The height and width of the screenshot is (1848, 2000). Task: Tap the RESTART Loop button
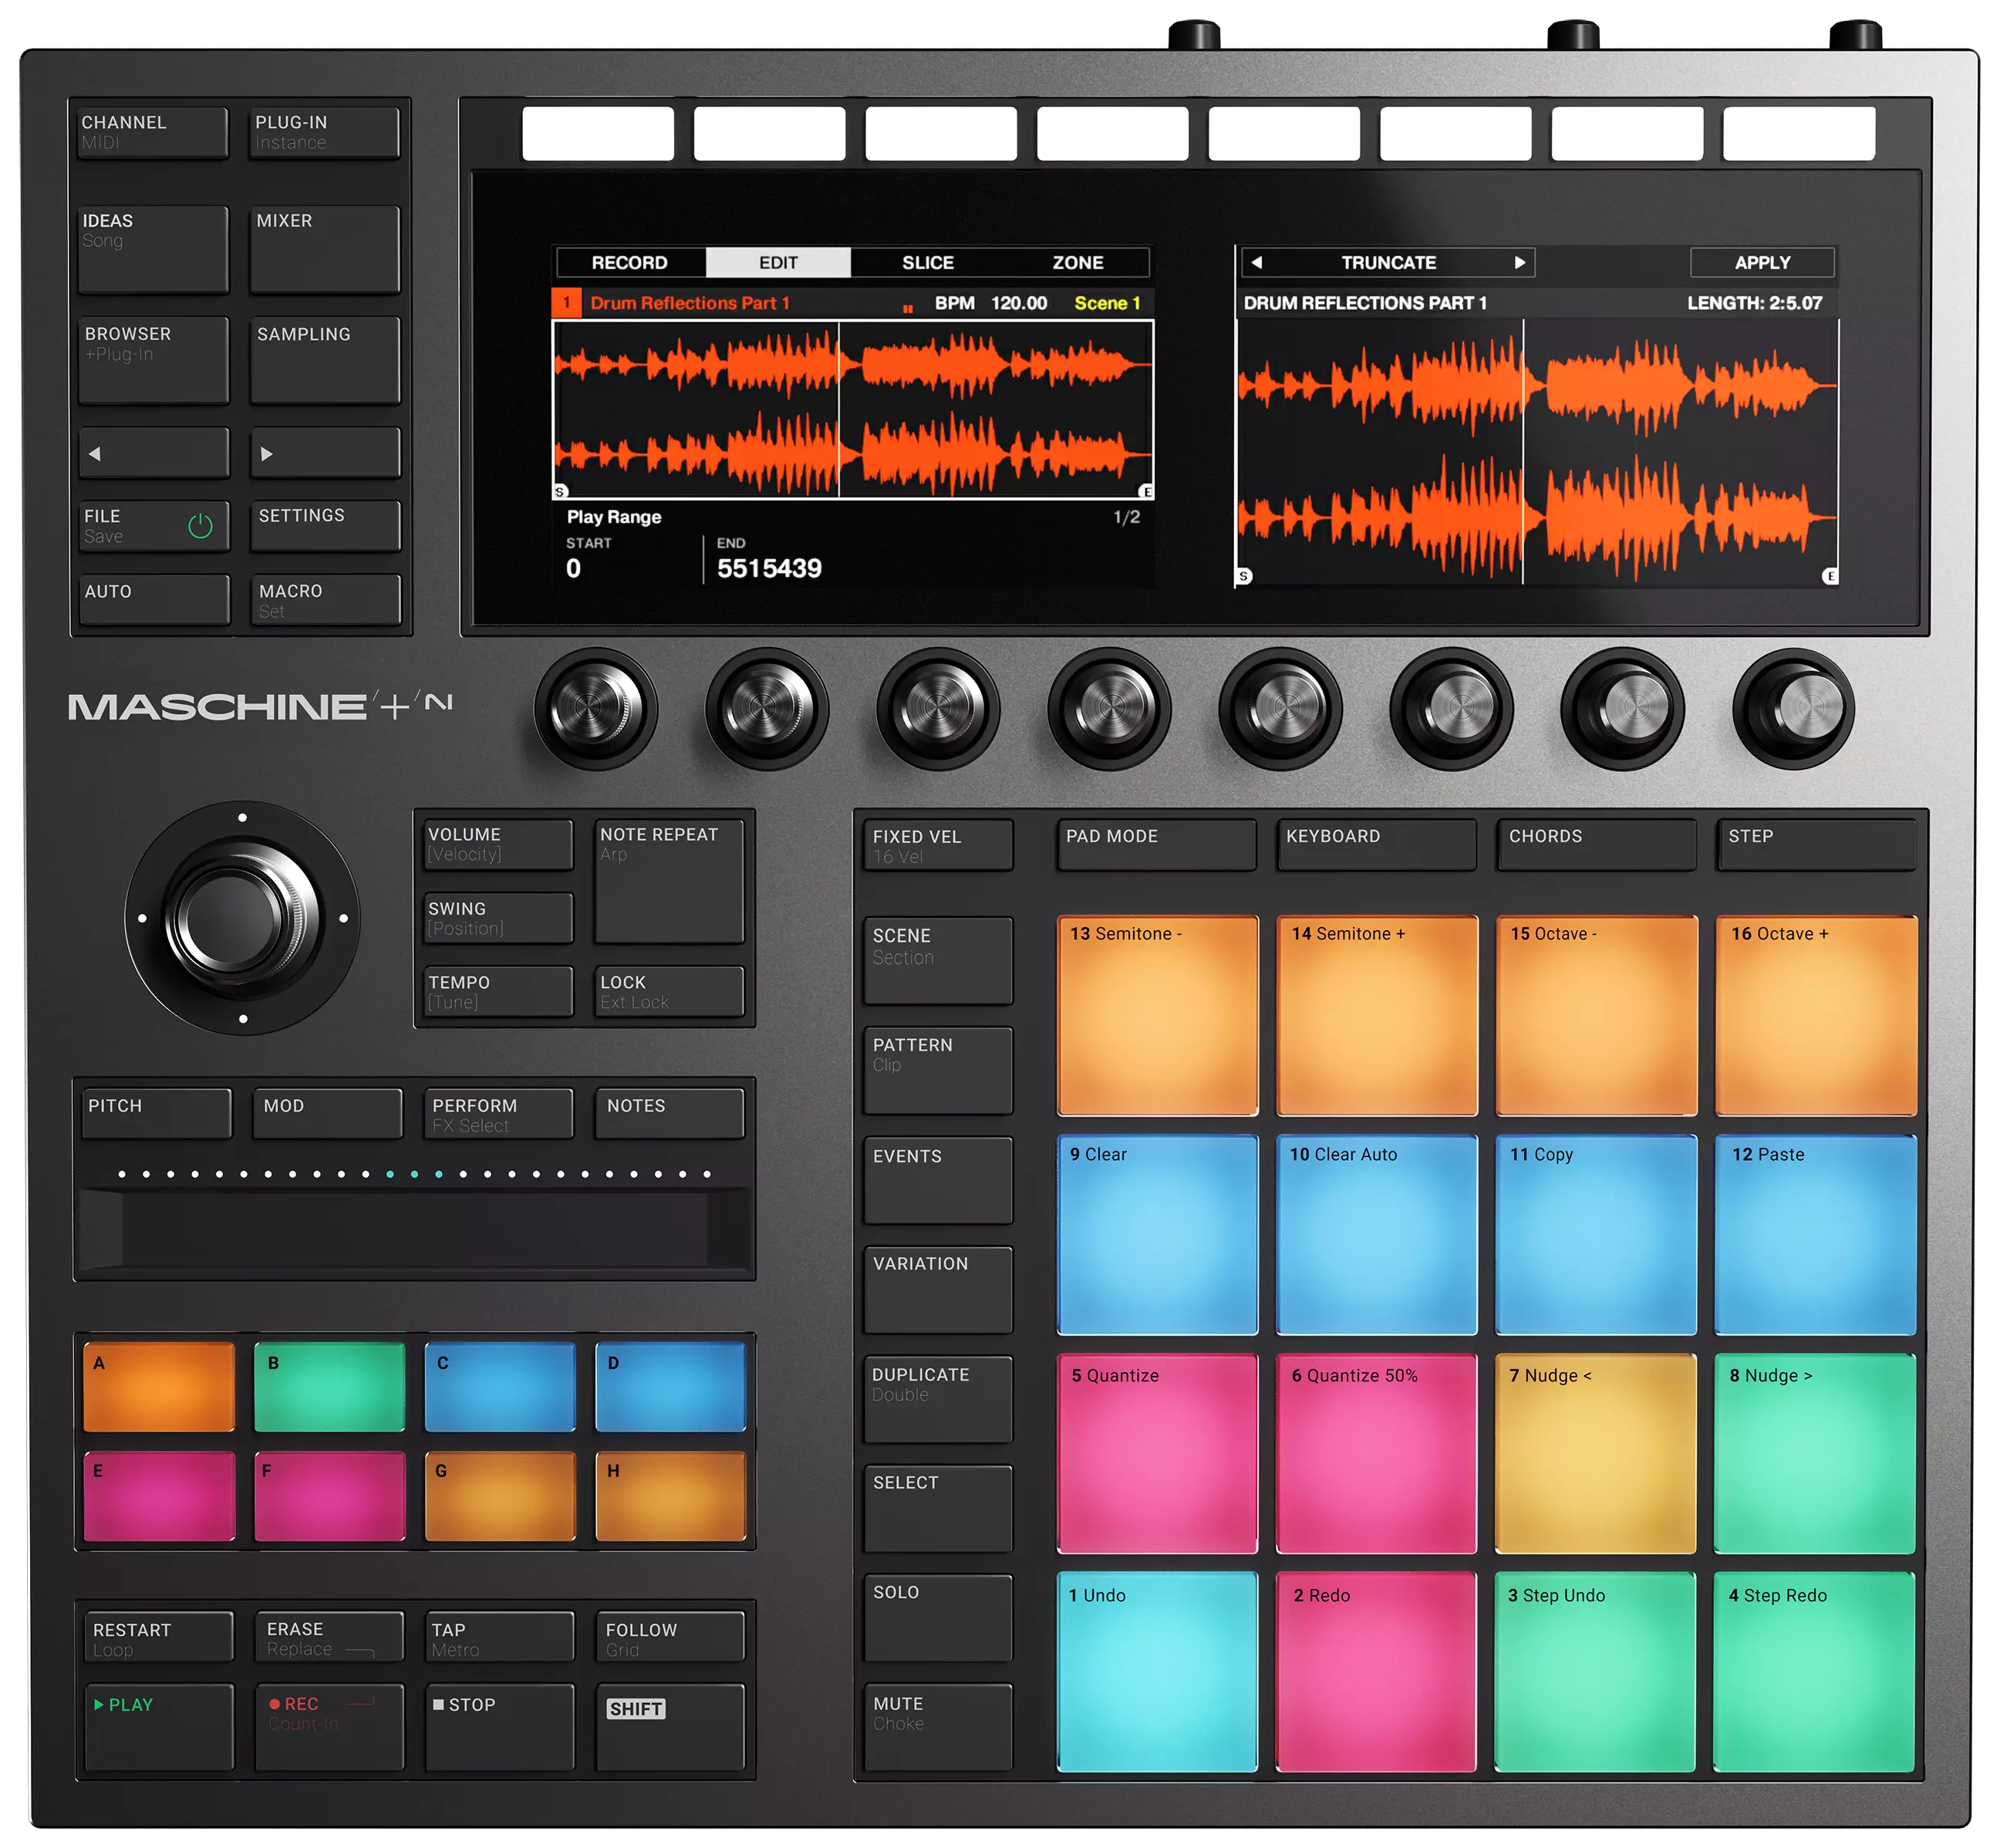[x=159, y=1636]
